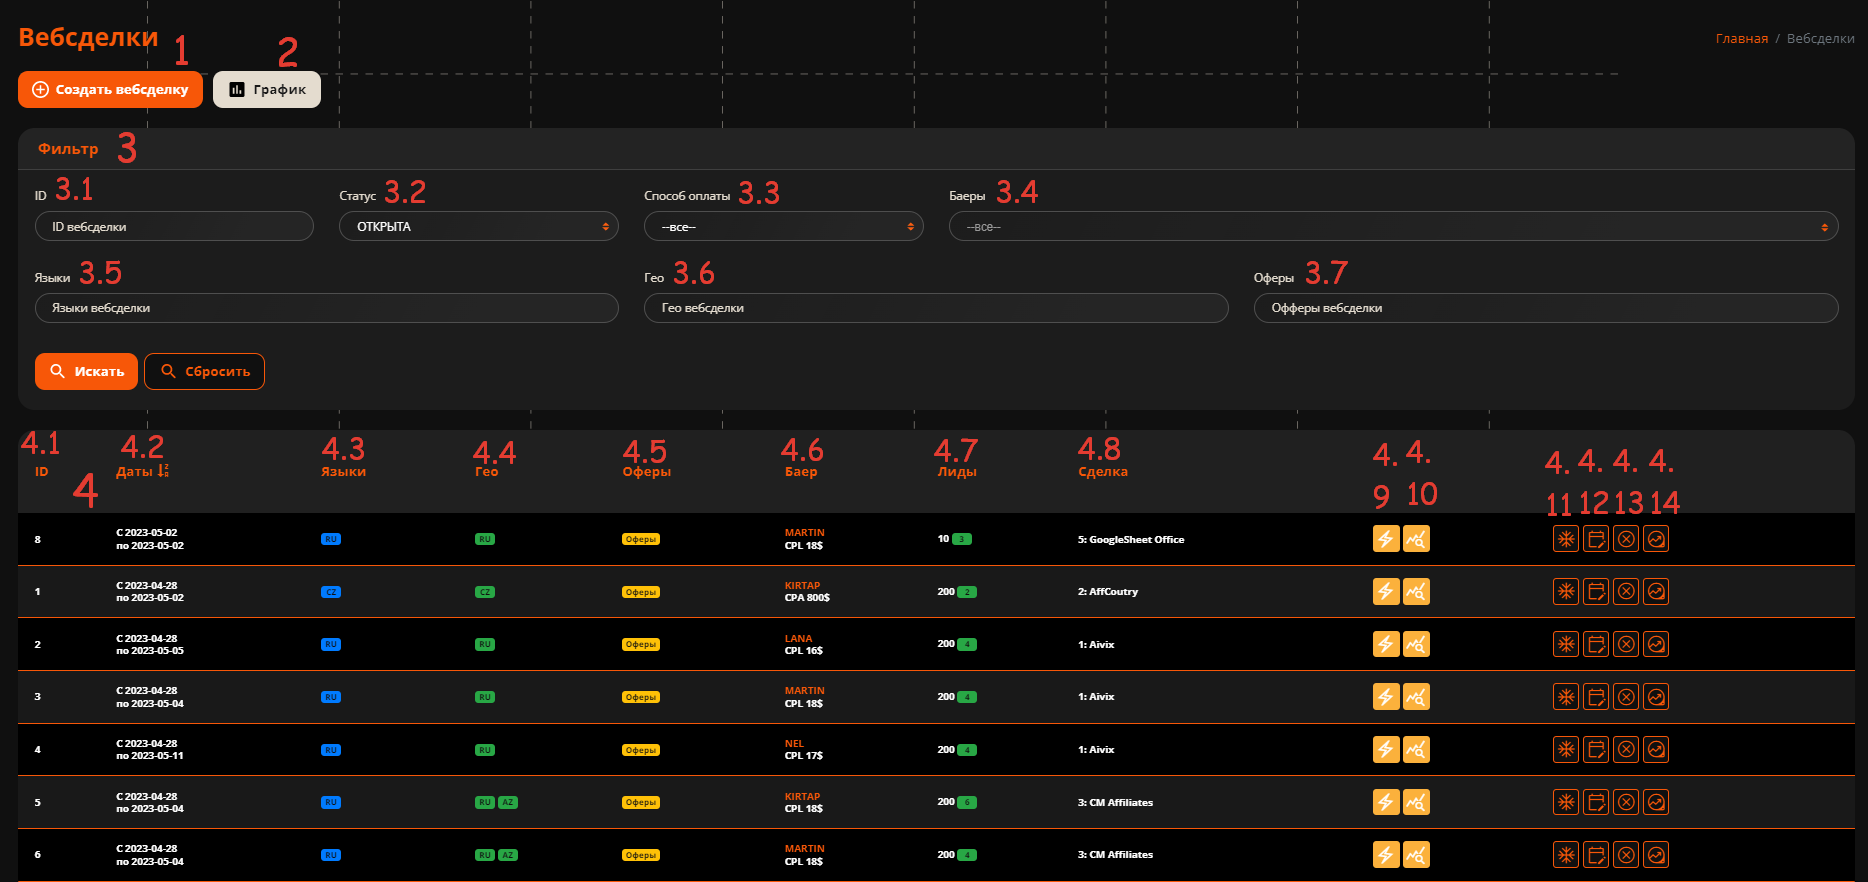1868x882 pixels.
Task: Sort the table by Даты column icon
Action: 163,471
